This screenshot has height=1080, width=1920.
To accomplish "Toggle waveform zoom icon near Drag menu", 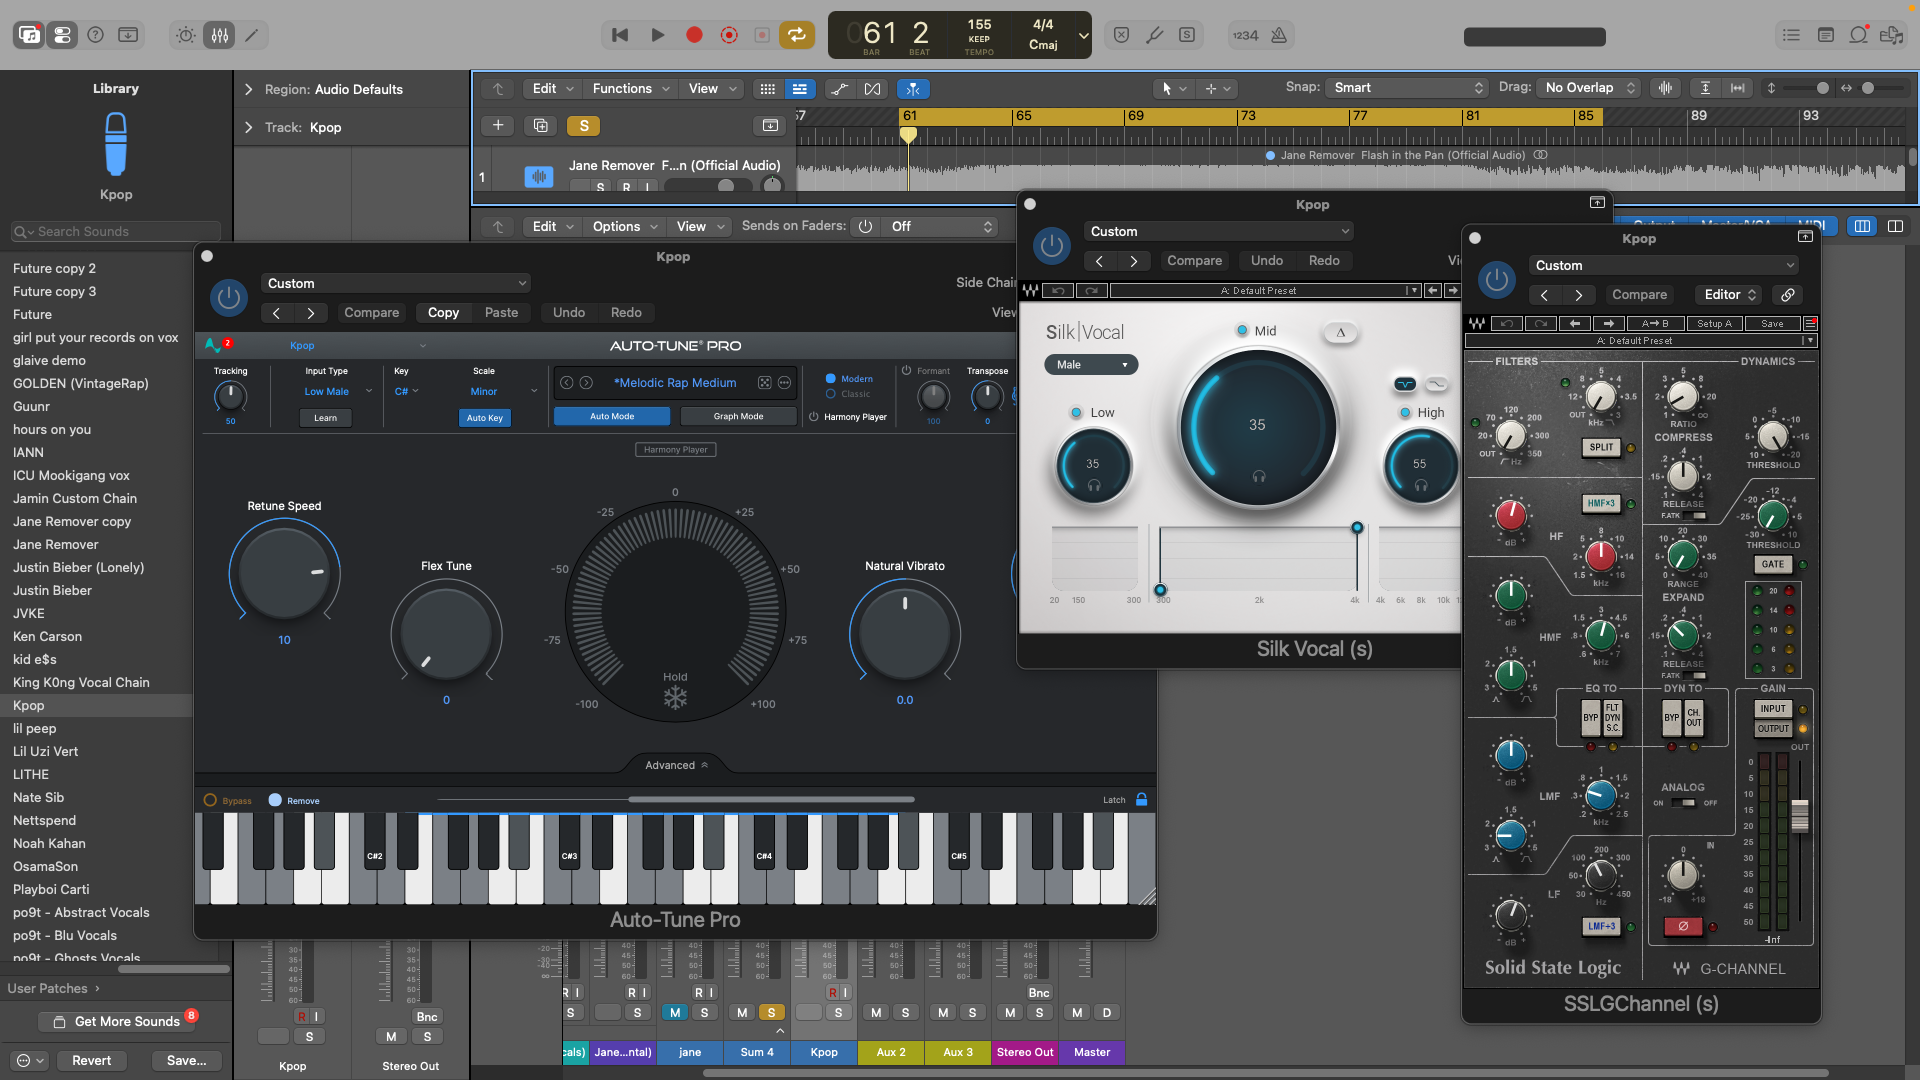I will pyautogui.click(x=1665, y=88).
